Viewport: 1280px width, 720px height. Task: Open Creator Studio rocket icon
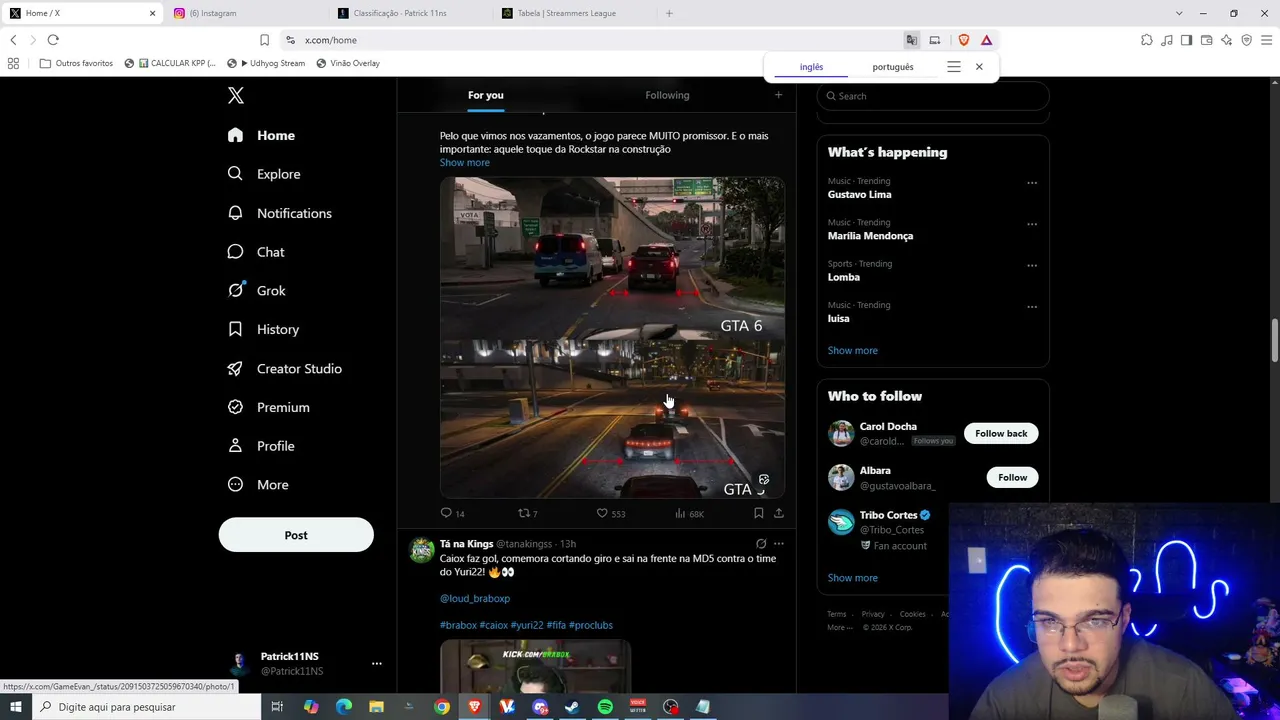(x=235, y=369)
